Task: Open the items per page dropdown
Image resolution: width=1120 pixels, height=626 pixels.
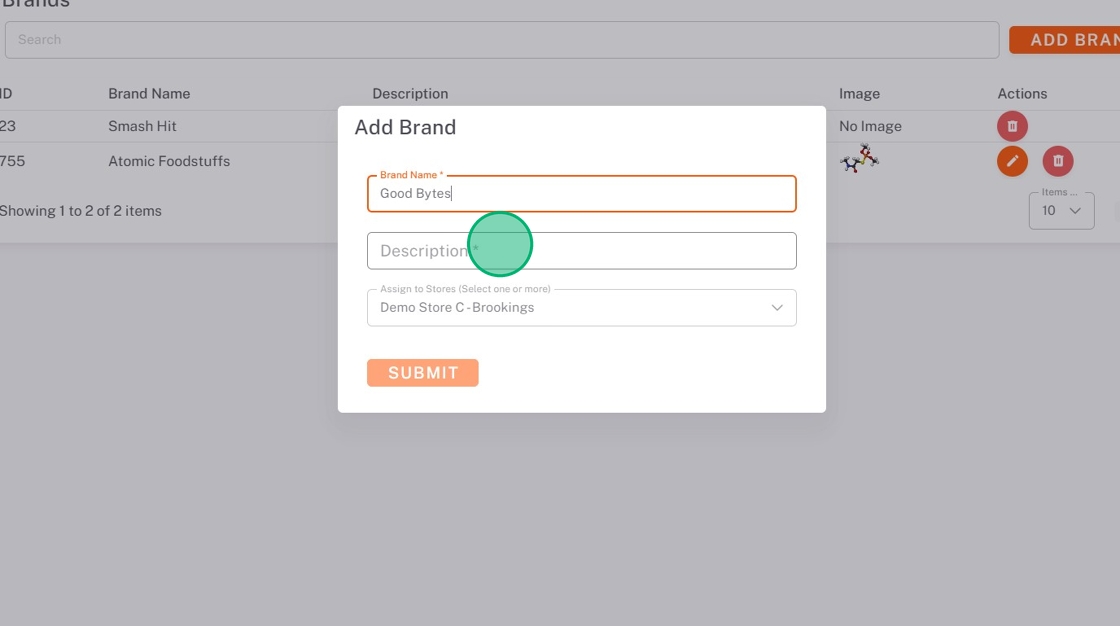Action: 1061,211
